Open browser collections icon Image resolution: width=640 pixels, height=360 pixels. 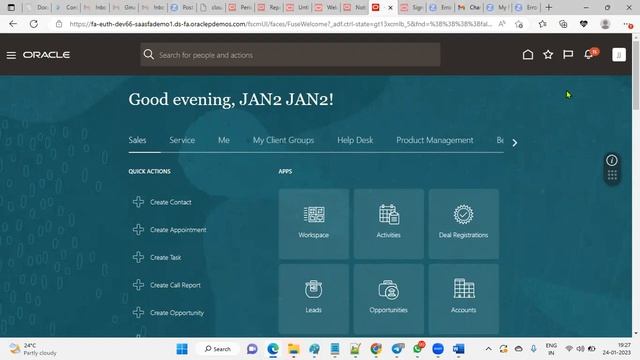pos(563,24)
